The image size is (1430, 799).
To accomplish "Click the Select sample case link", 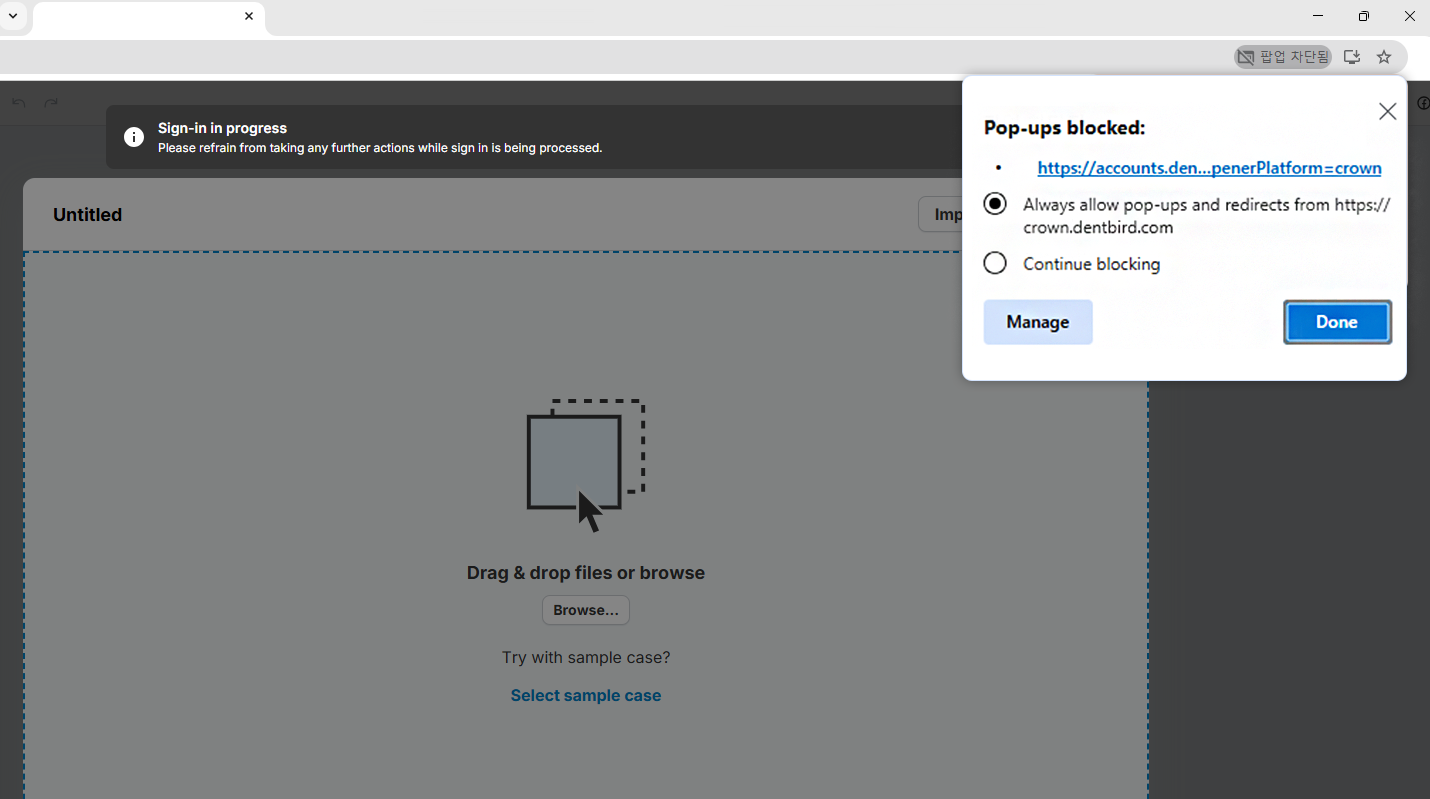I will click(586, 695).
